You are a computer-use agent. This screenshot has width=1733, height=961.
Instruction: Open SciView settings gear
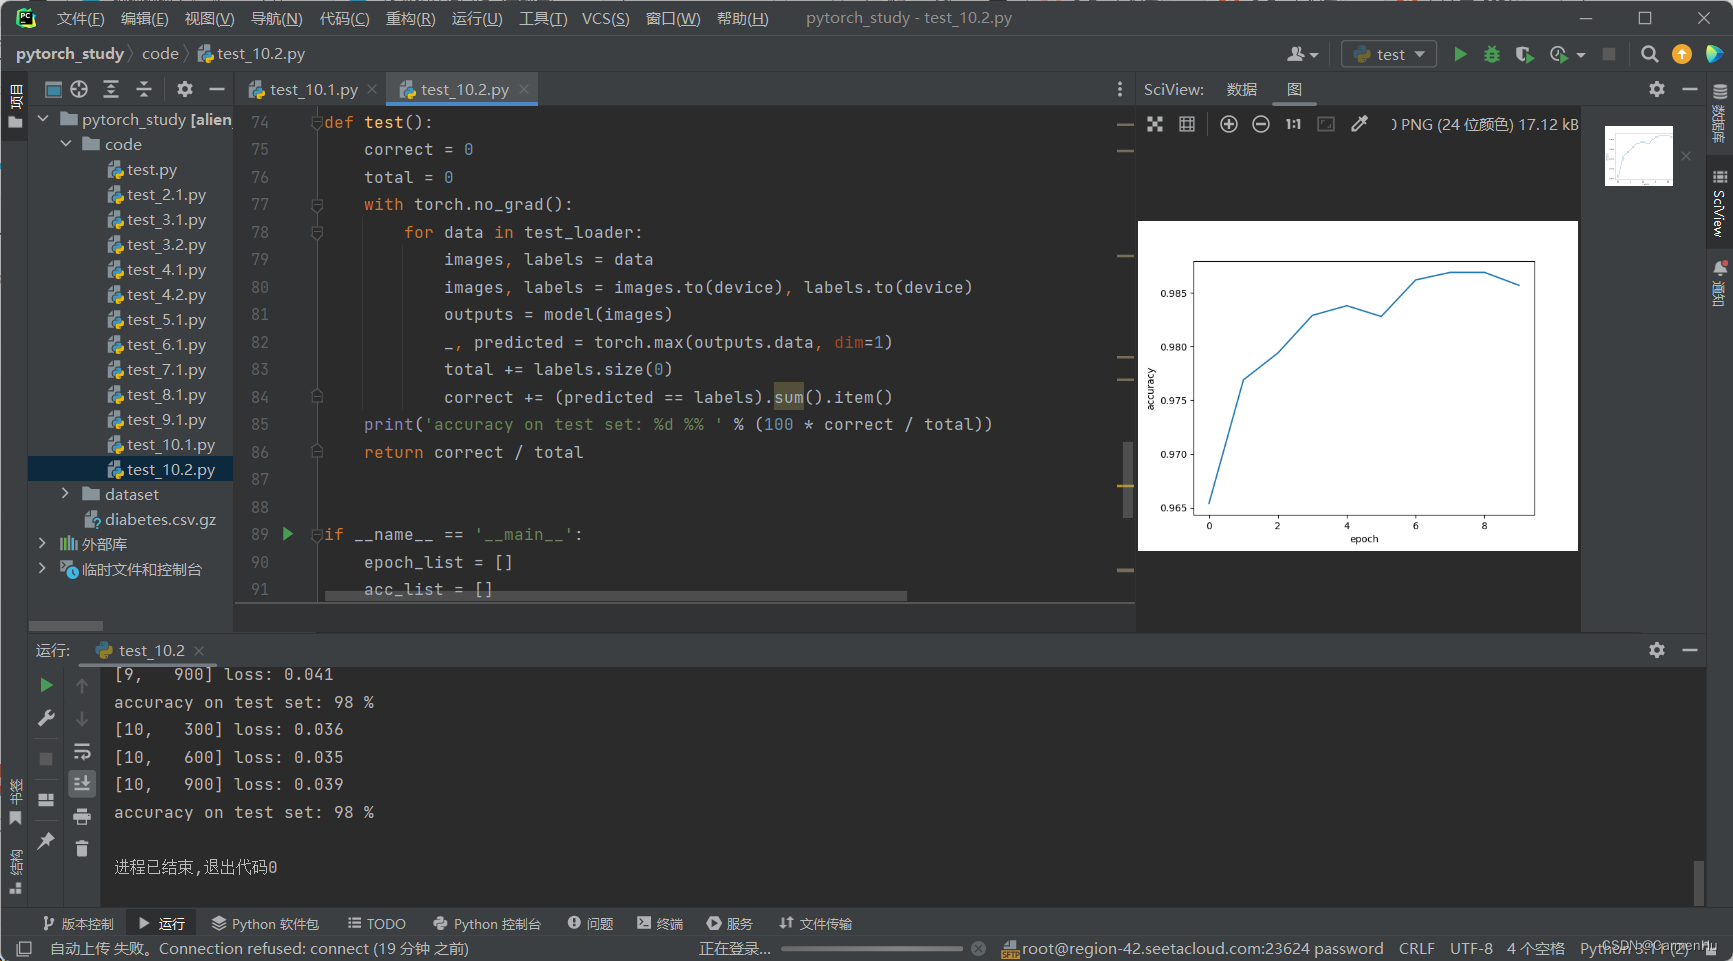(1657, 89)
